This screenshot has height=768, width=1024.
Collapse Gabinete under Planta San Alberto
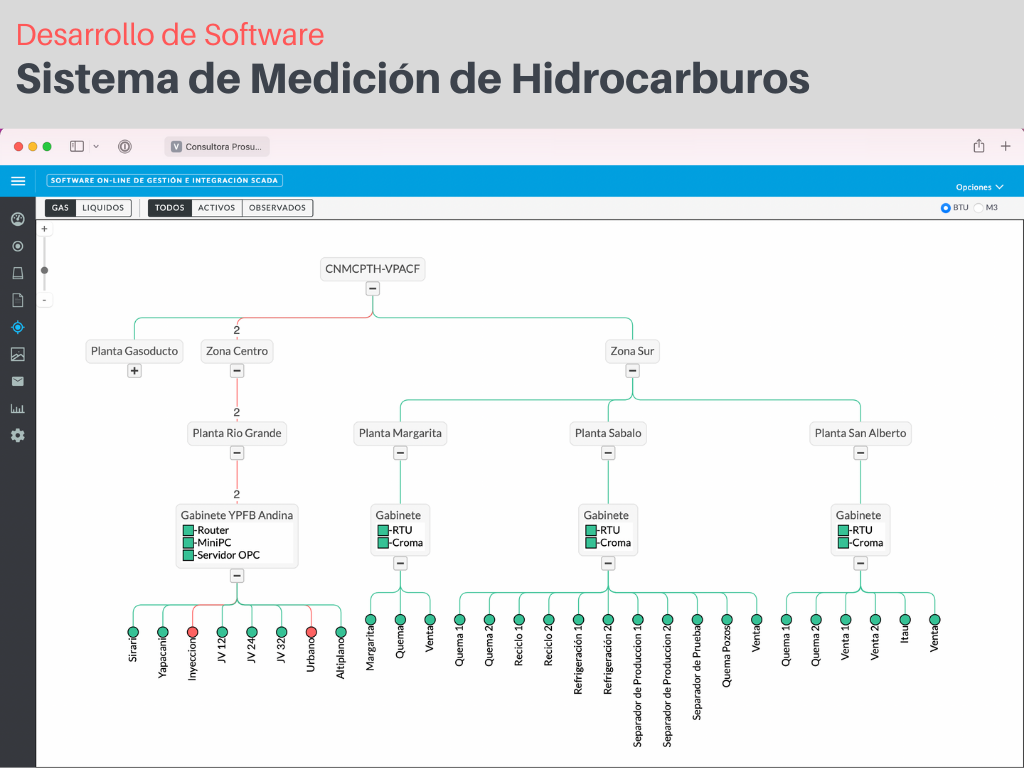[860, 563]
